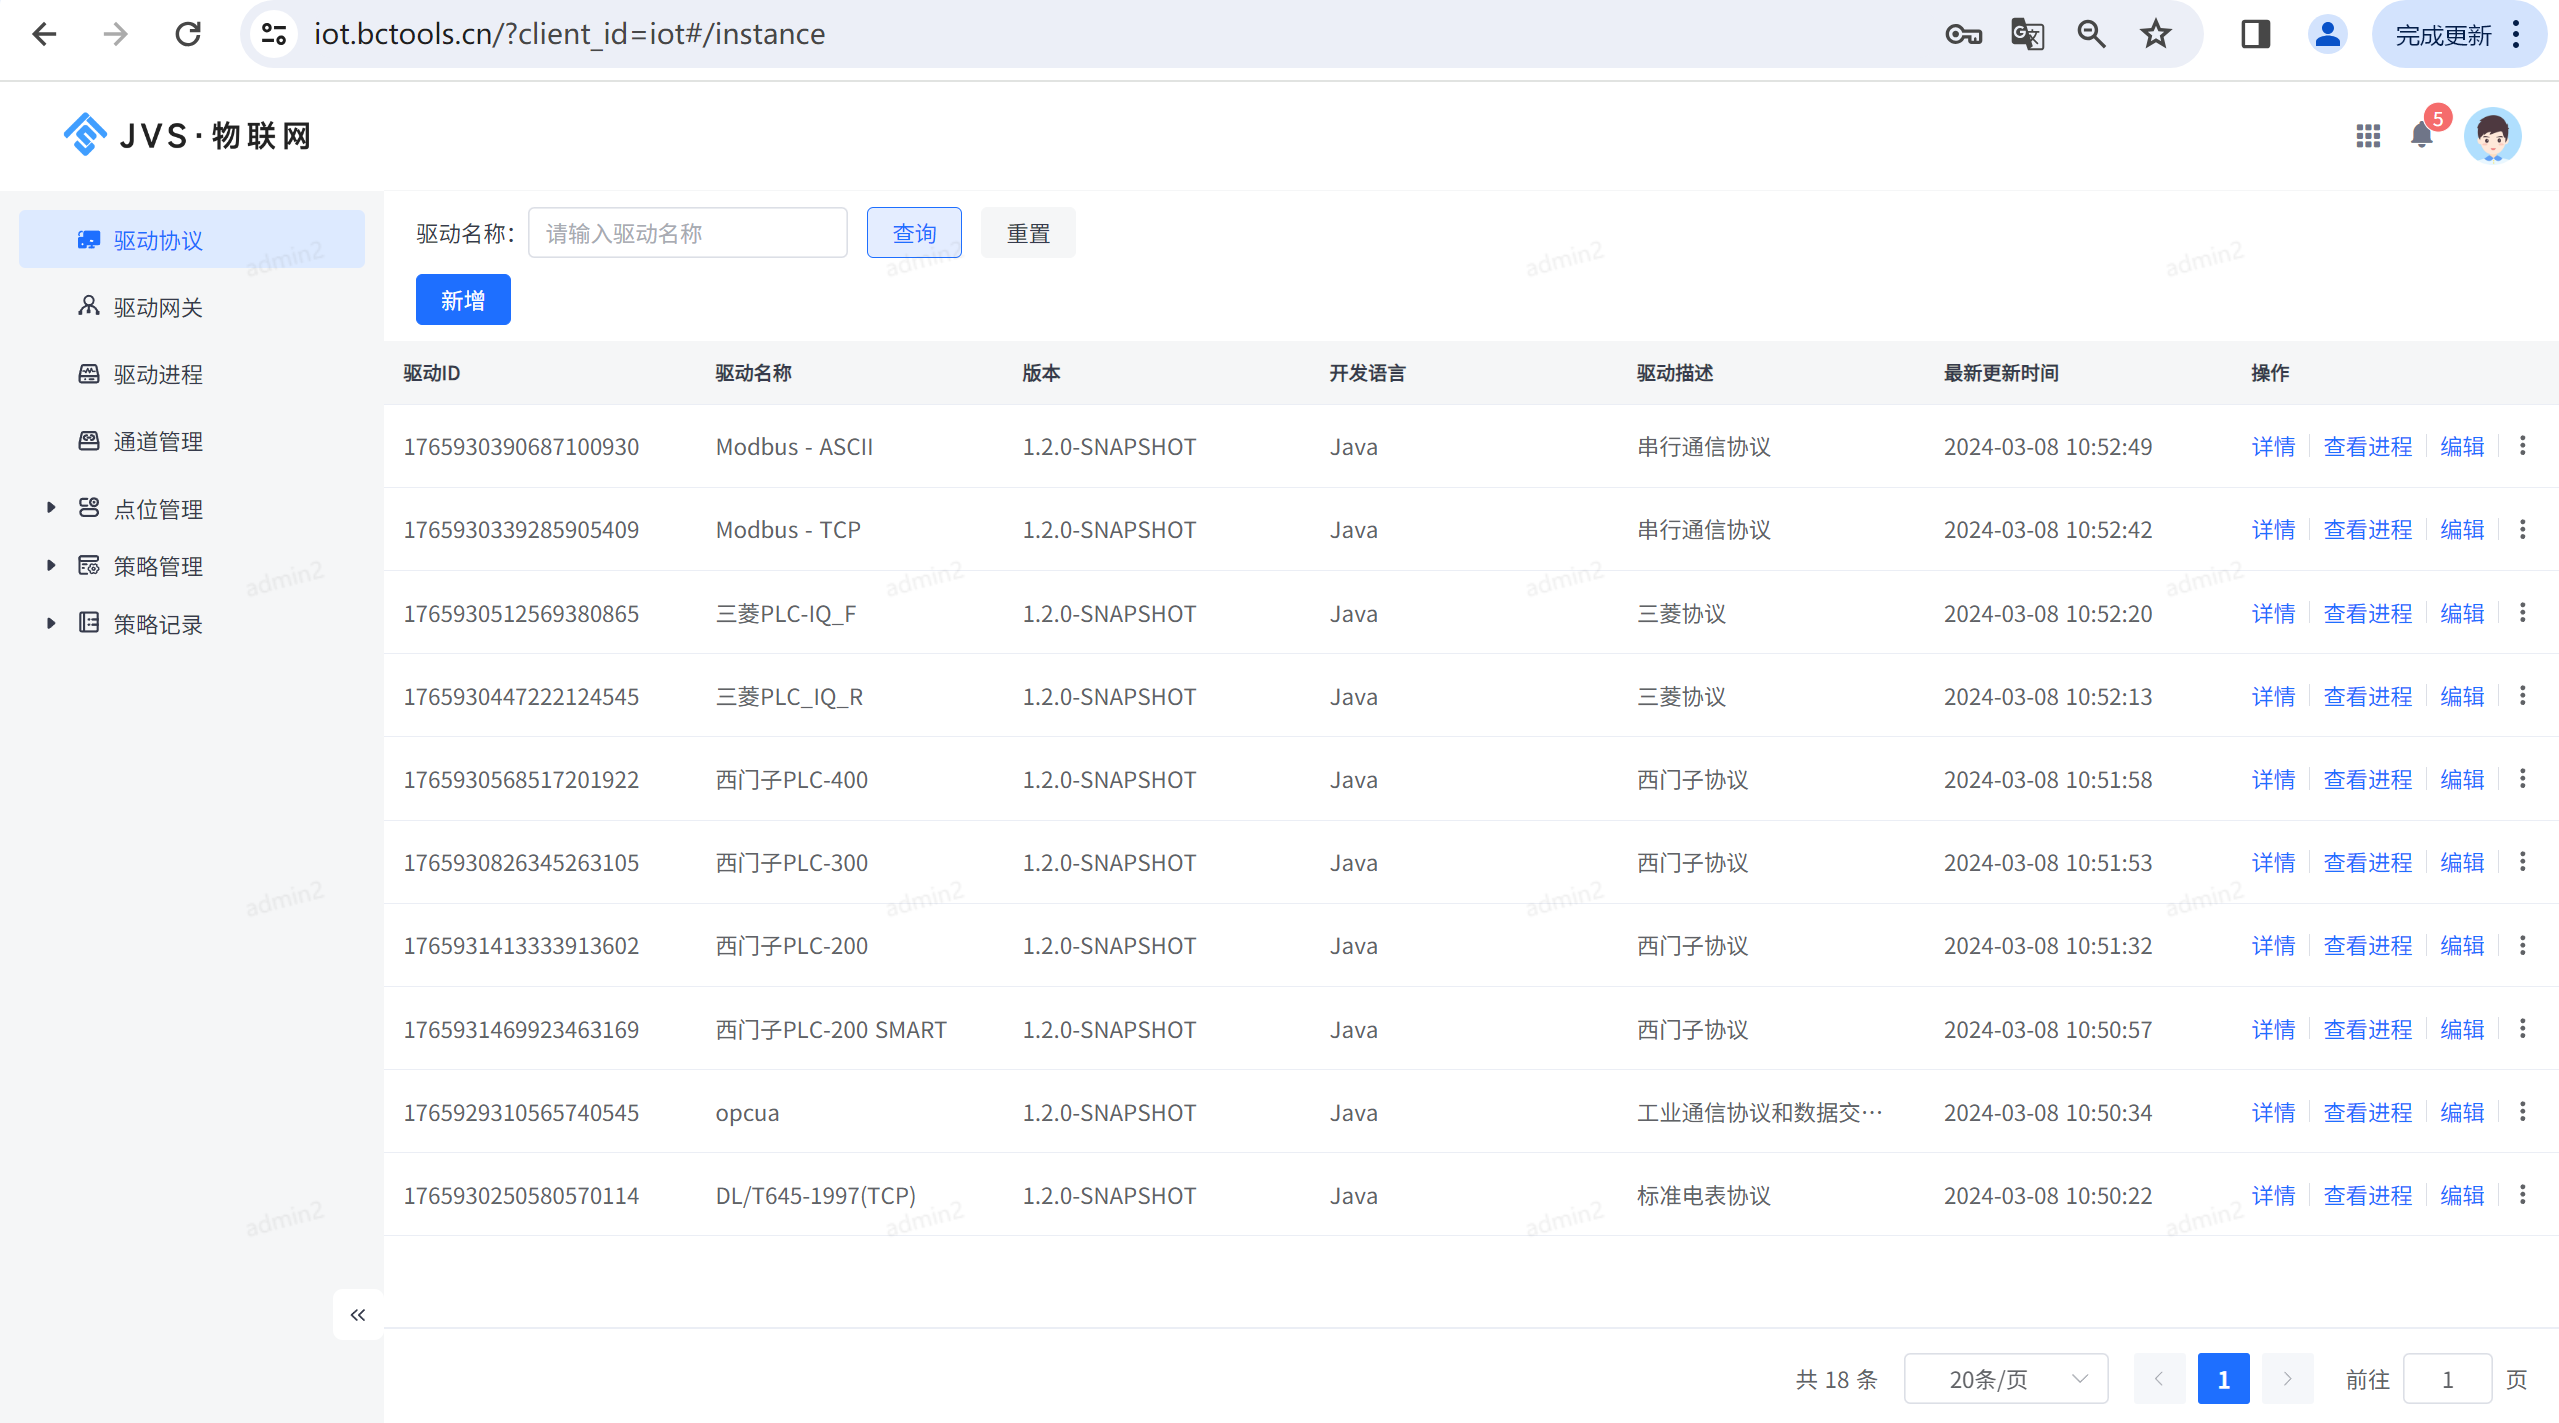Open the user avatar menu

(2492, 135)
